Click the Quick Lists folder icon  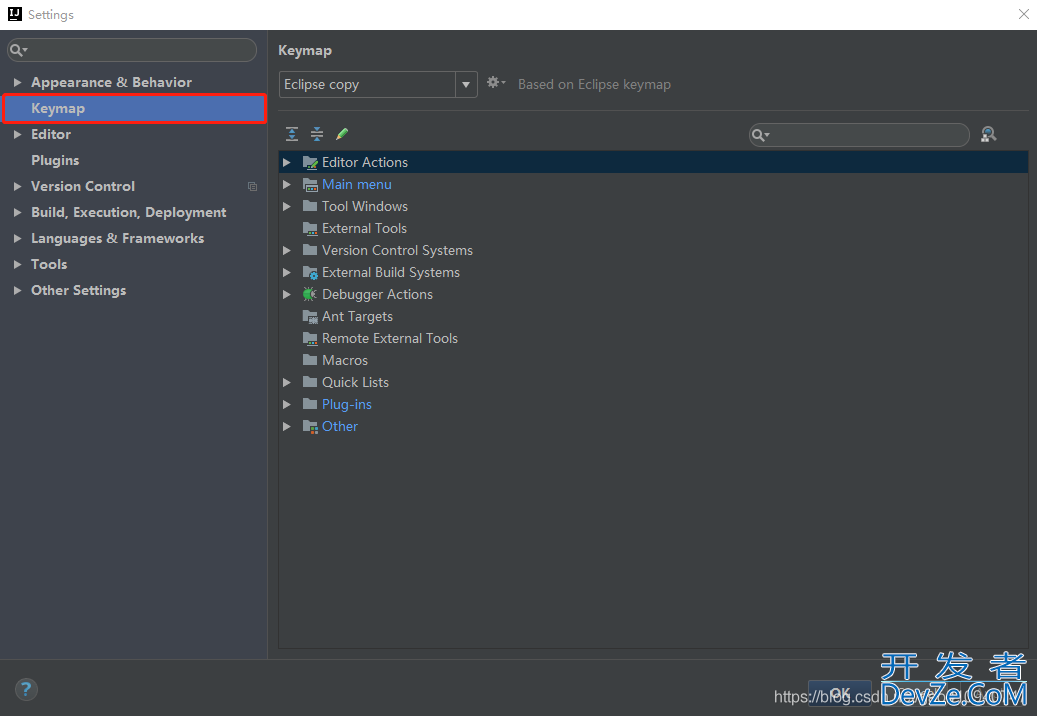310,382
